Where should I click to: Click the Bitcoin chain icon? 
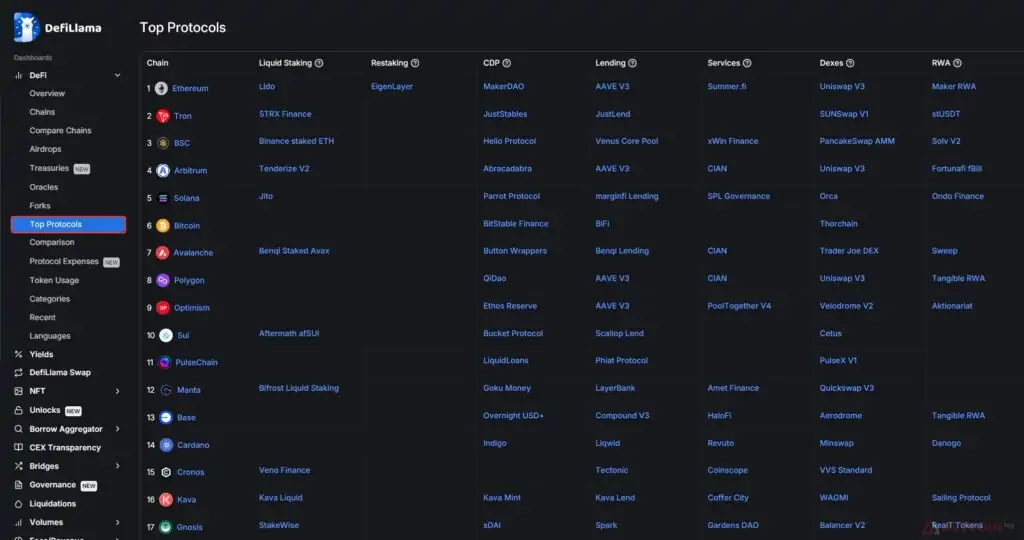[x=163, y=226]
